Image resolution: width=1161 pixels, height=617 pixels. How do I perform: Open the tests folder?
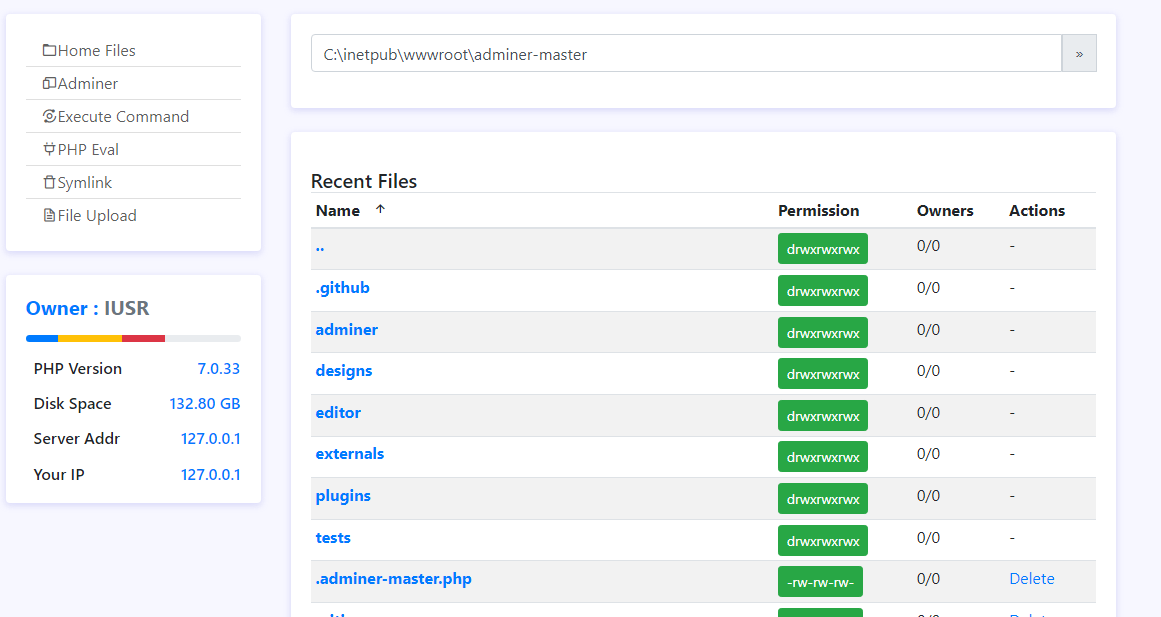pyautogui.click(x=332, y=538)
